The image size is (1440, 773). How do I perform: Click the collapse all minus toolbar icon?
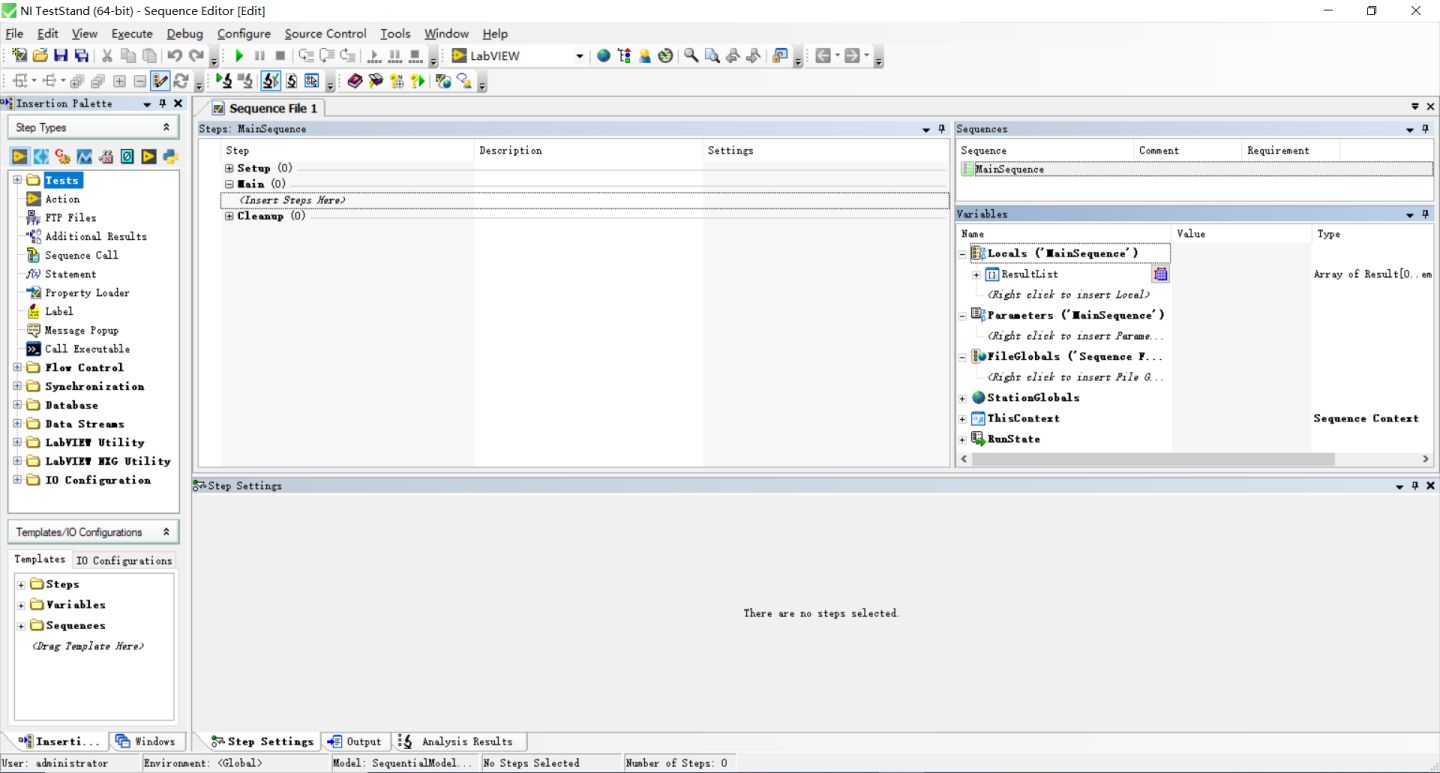140,81
